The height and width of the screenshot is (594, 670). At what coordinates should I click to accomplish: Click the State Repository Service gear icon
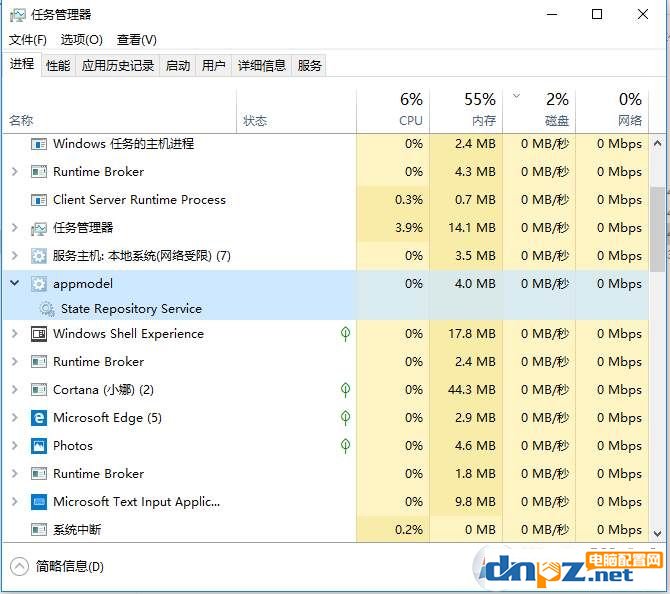(x=47, y=309)
